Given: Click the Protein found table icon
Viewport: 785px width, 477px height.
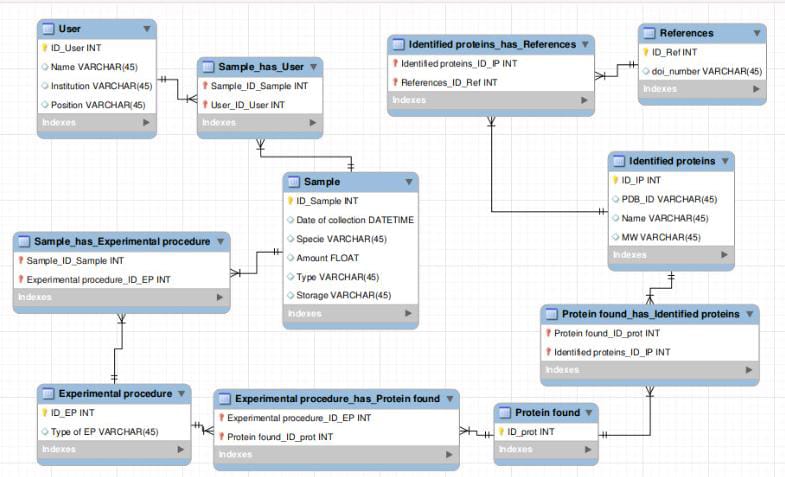Looking at the screenshot, I should coord(505,413).
